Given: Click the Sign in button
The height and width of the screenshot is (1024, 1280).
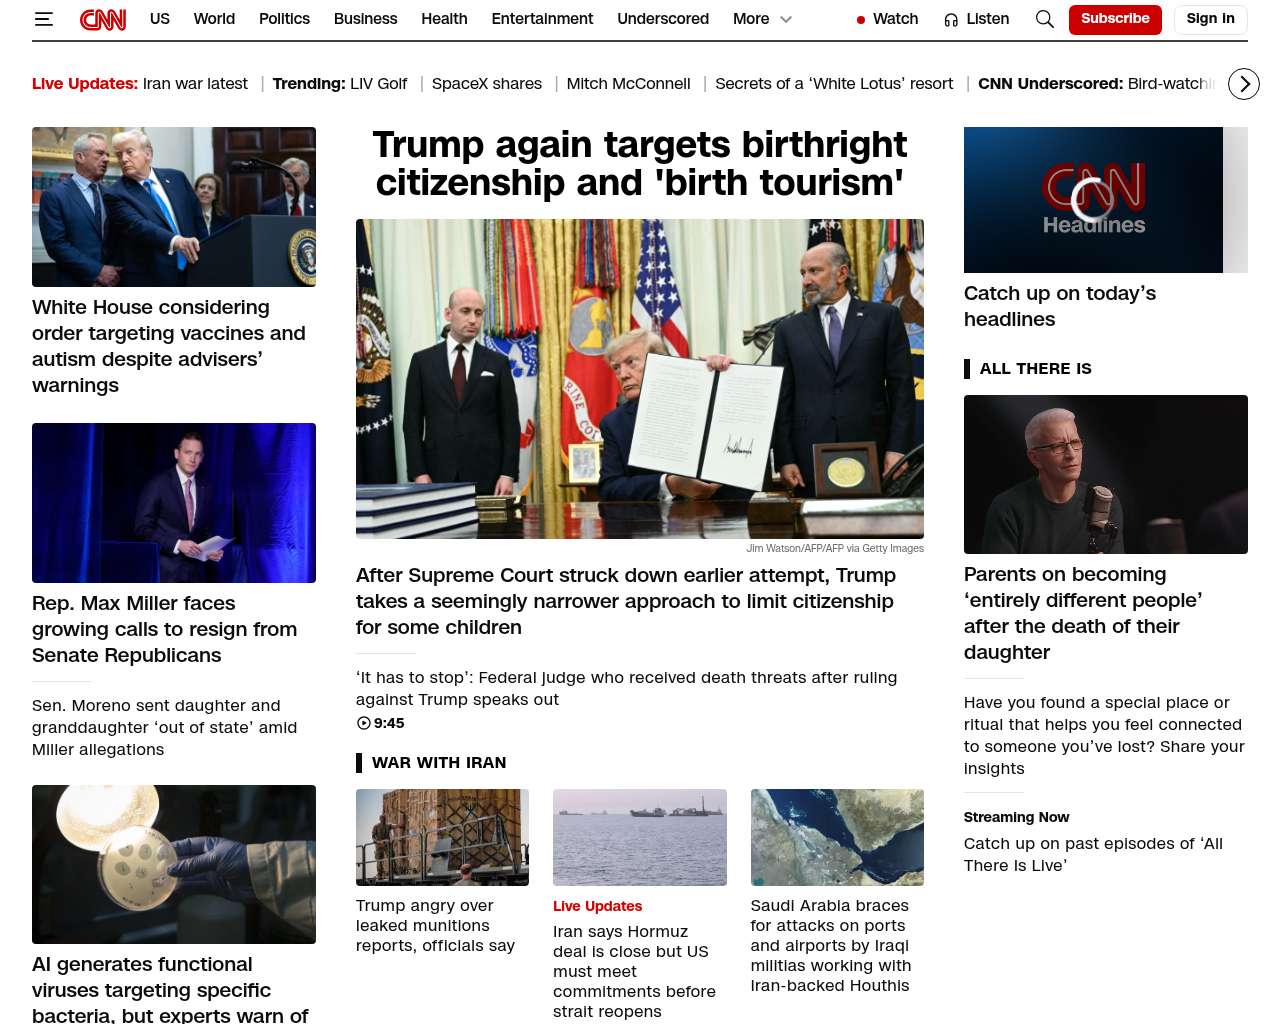Looking at the screenshot, I should point(1210,19).
